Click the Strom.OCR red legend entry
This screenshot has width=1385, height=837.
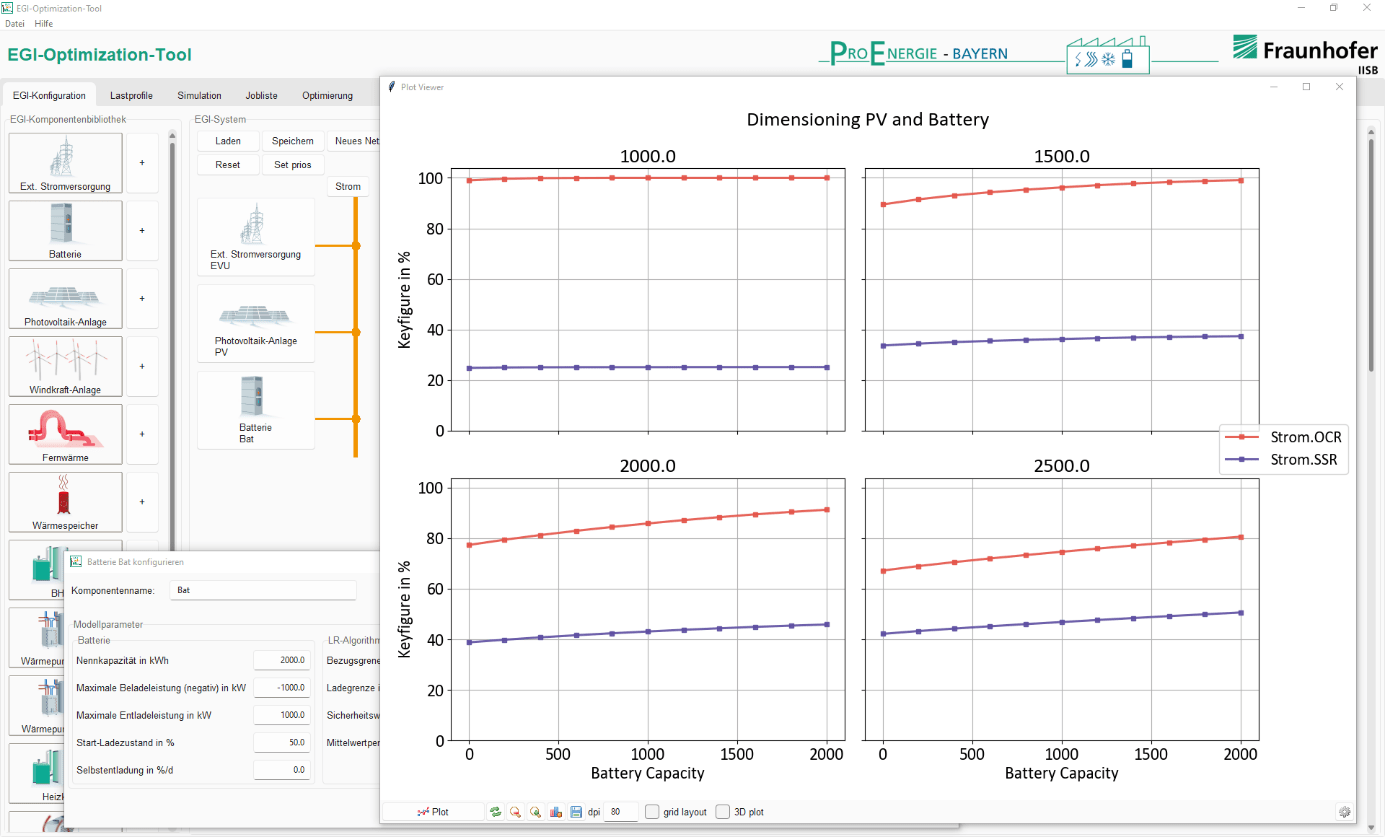pyautogui.click(x=1283, y=437)
